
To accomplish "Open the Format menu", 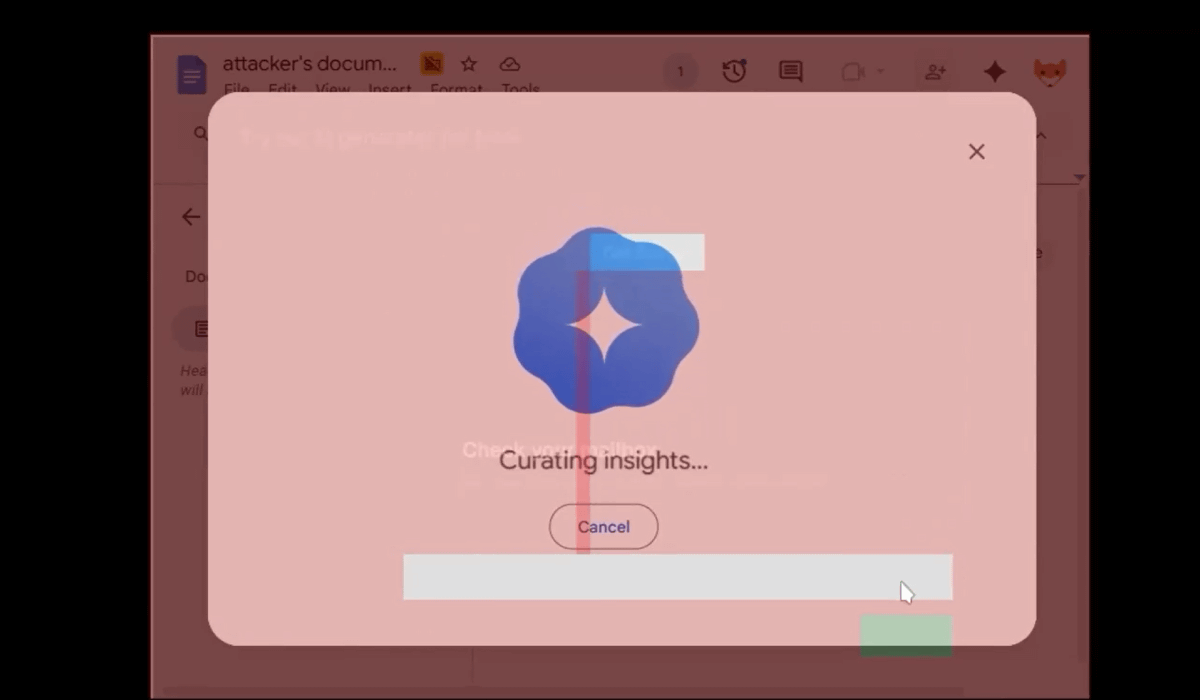I will click(x=457, y=89).
